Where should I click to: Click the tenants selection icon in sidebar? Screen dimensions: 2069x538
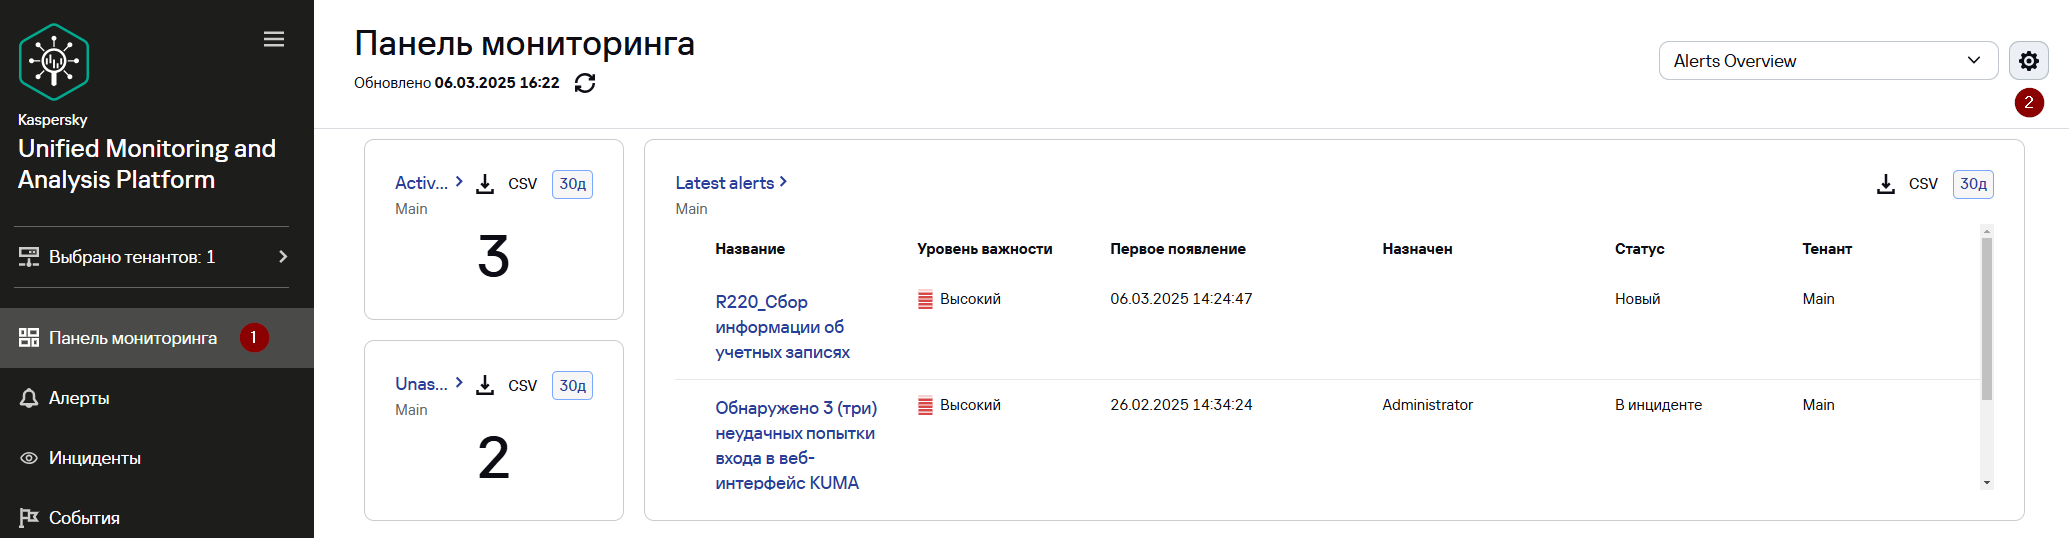pyautogui.click(x=29, y=257)
